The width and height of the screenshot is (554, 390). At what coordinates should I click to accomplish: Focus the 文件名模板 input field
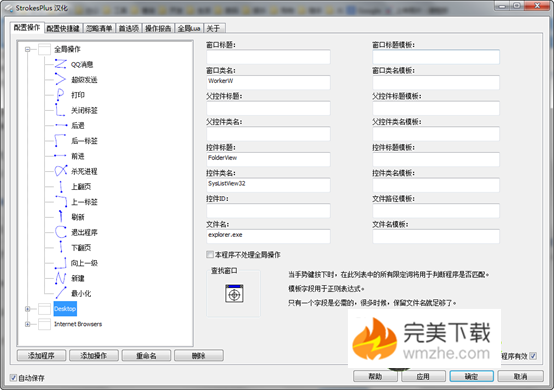tap(436, 236)
